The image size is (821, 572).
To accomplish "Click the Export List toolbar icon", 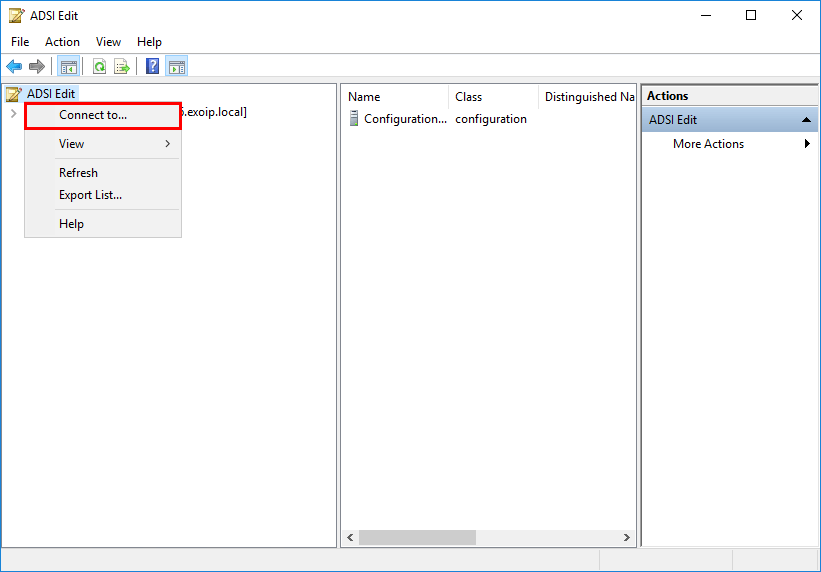I will (121, 67).
